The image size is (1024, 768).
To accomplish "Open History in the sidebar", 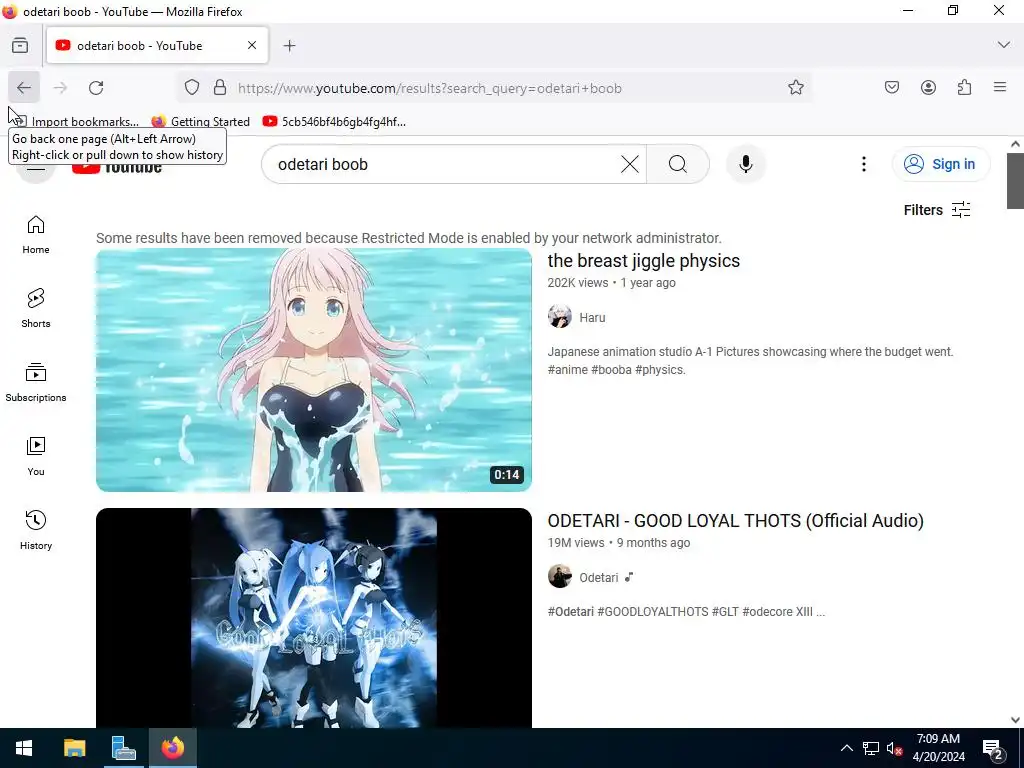I will 36,530.
